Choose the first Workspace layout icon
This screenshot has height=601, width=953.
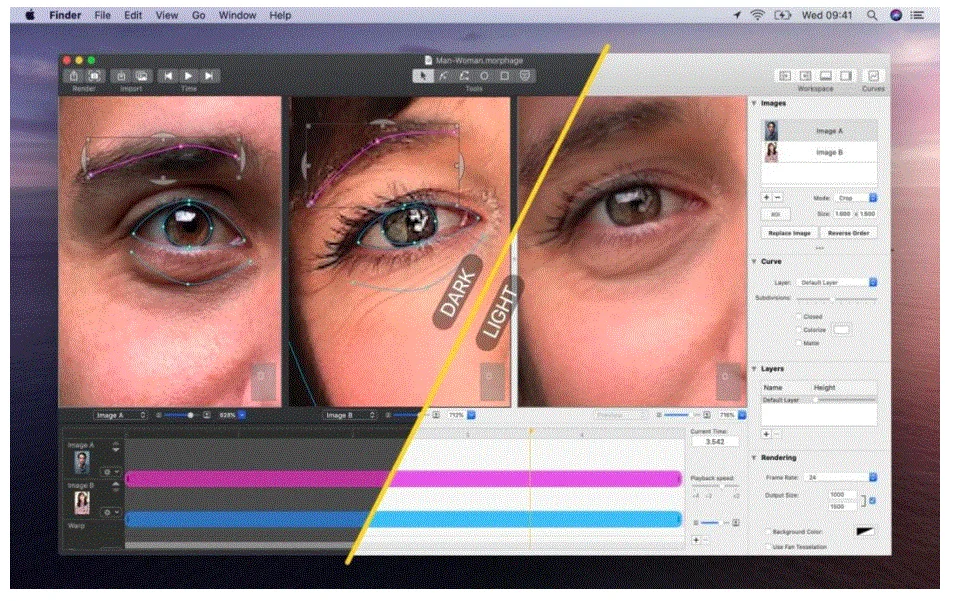coord(785,76)
